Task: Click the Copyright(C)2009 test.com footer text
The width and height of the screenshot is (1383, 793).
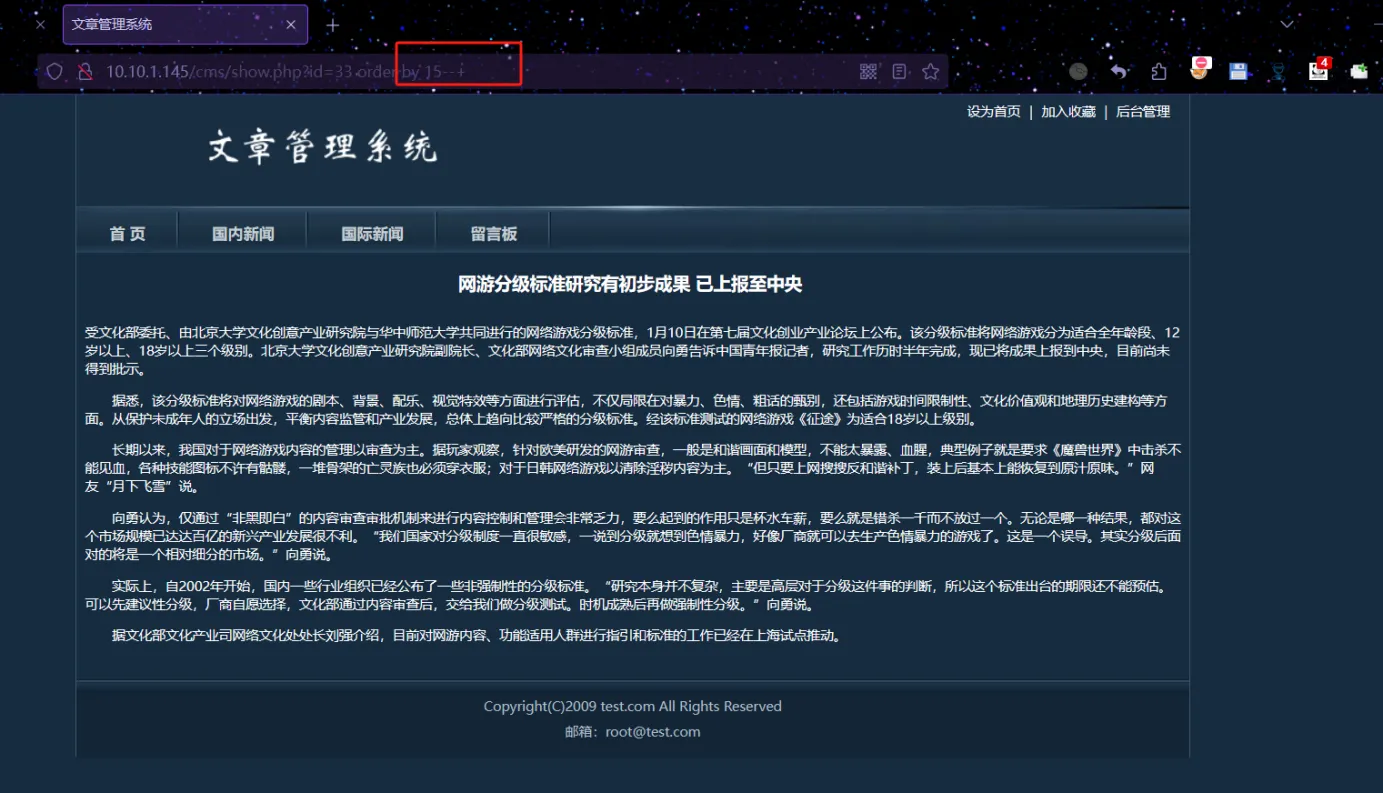Action: pyautogui.click(x=632, y=706)
